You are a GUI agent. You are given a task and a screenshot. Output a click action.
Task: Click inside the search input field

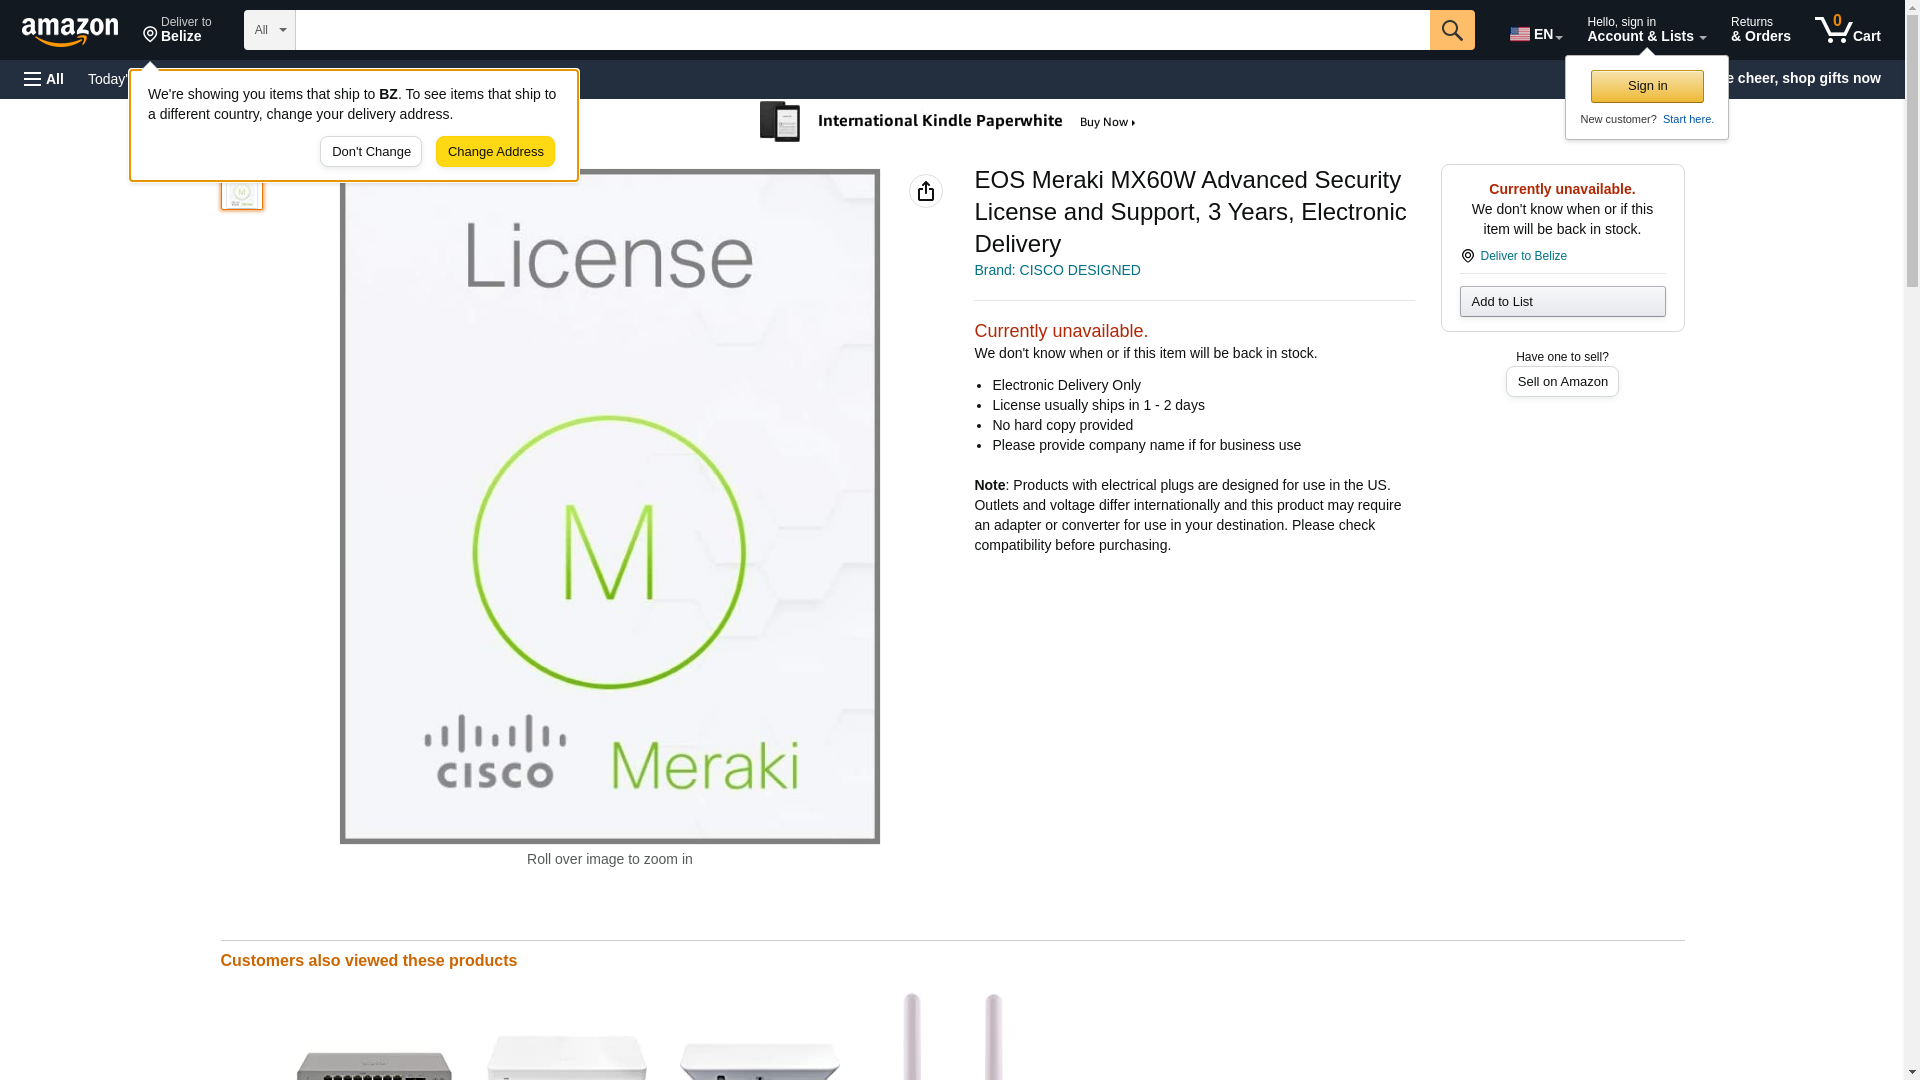click(861, 30)
